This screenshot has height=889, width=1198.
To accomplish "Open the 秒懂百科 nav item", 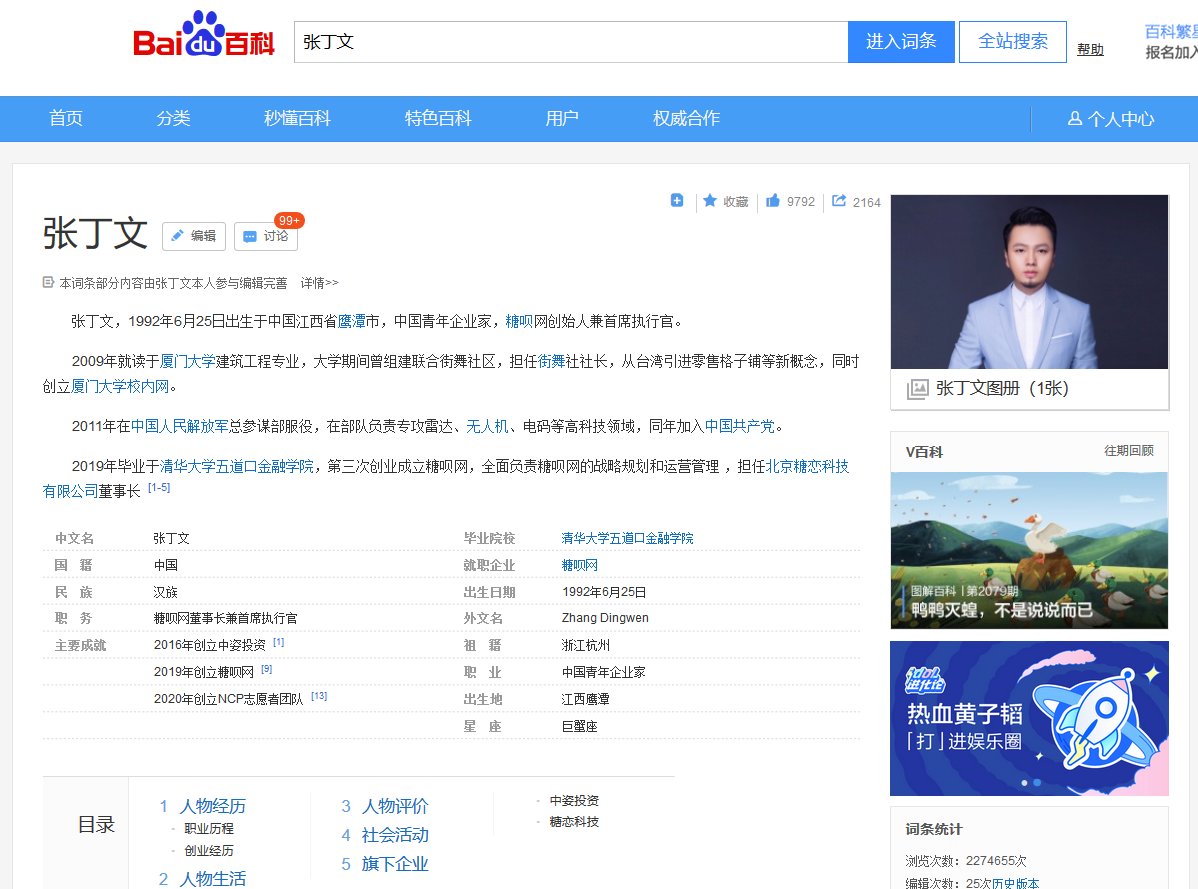I will click(x=297, y=118).
